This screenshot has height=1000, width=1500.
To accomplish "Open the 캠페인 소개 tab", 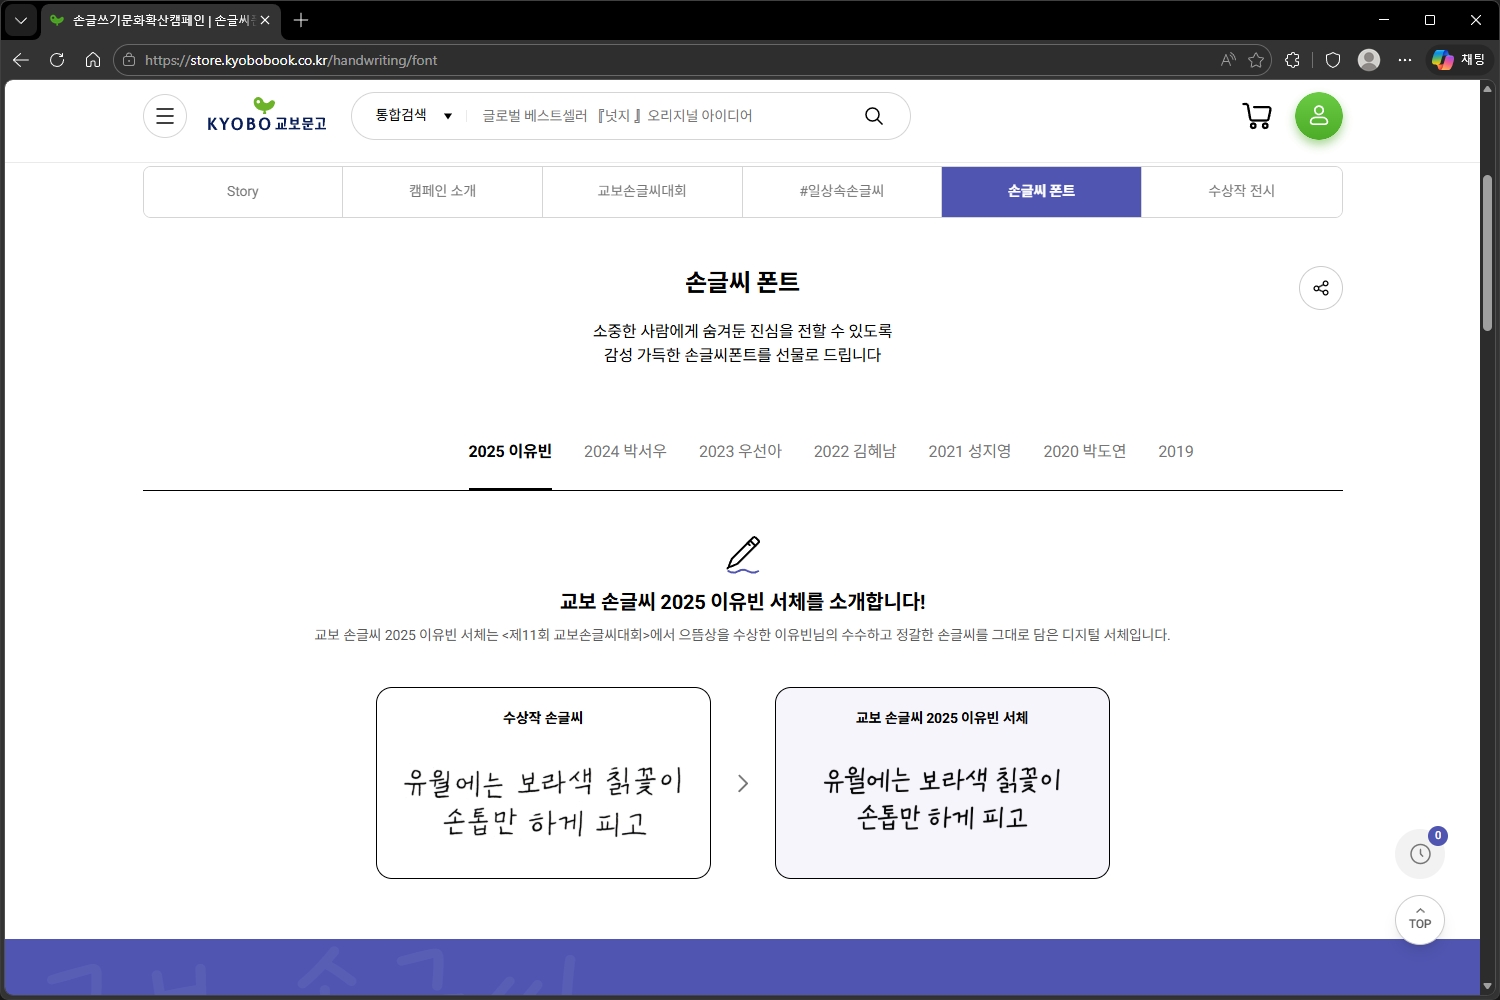I will [x=442, y=191].
